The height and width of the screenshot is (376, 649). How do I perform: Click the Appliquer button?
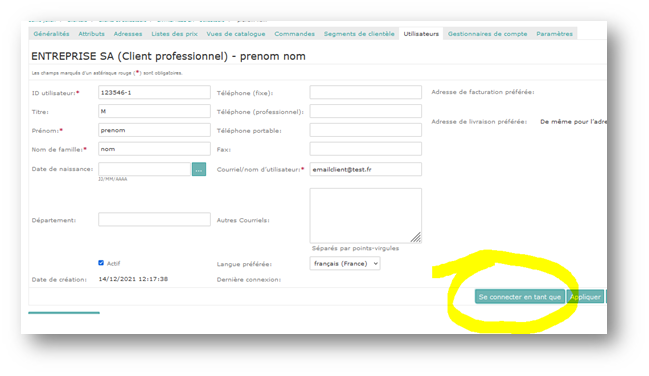[585, 296]
